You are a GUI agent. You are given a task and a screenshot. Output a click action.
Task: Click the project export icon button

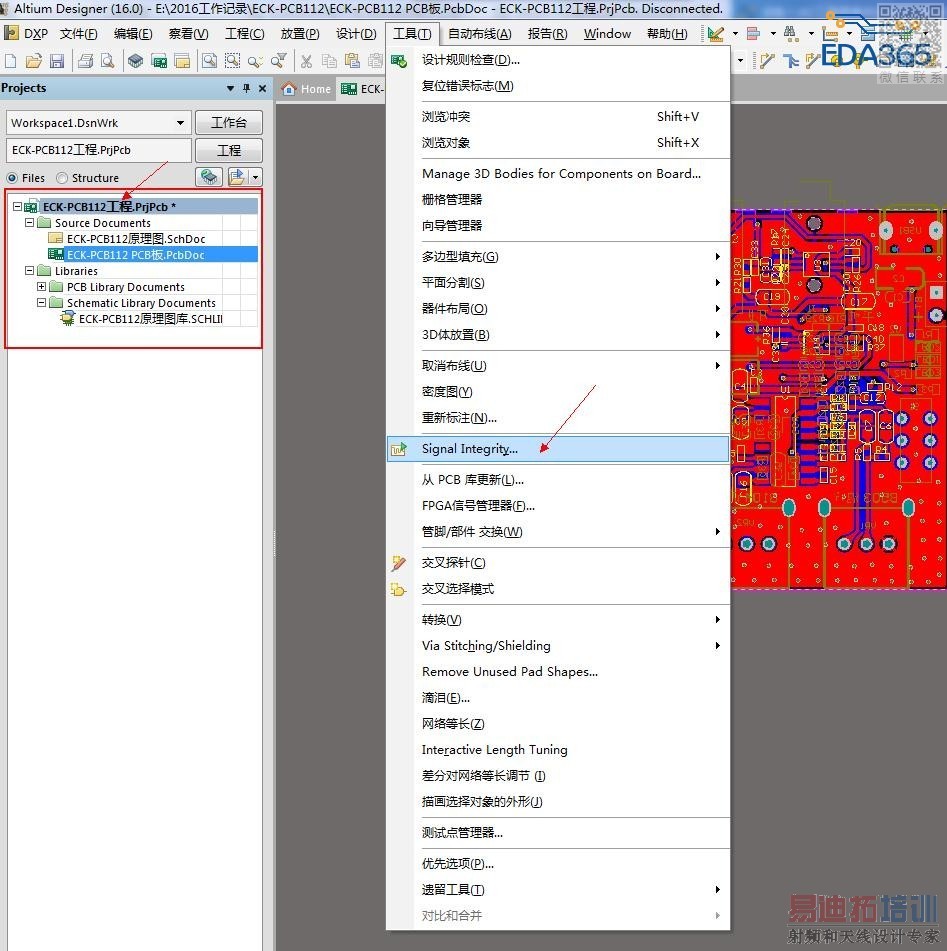(x=237, y=176)
